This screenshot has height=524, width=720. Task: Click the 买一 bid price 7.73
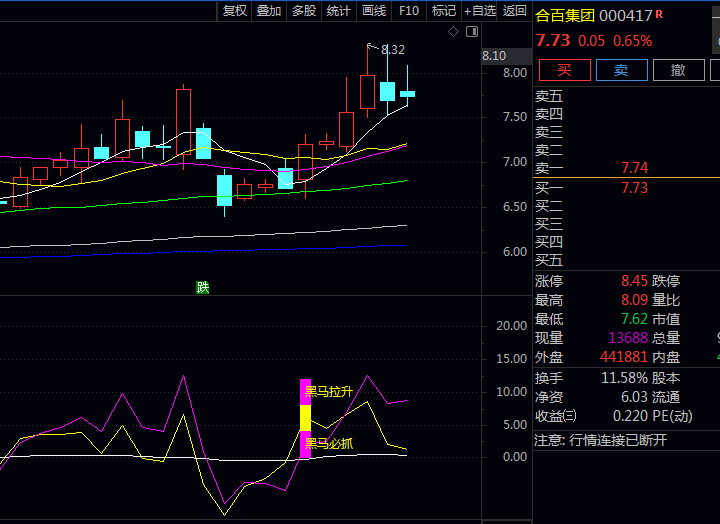[634, 187]
